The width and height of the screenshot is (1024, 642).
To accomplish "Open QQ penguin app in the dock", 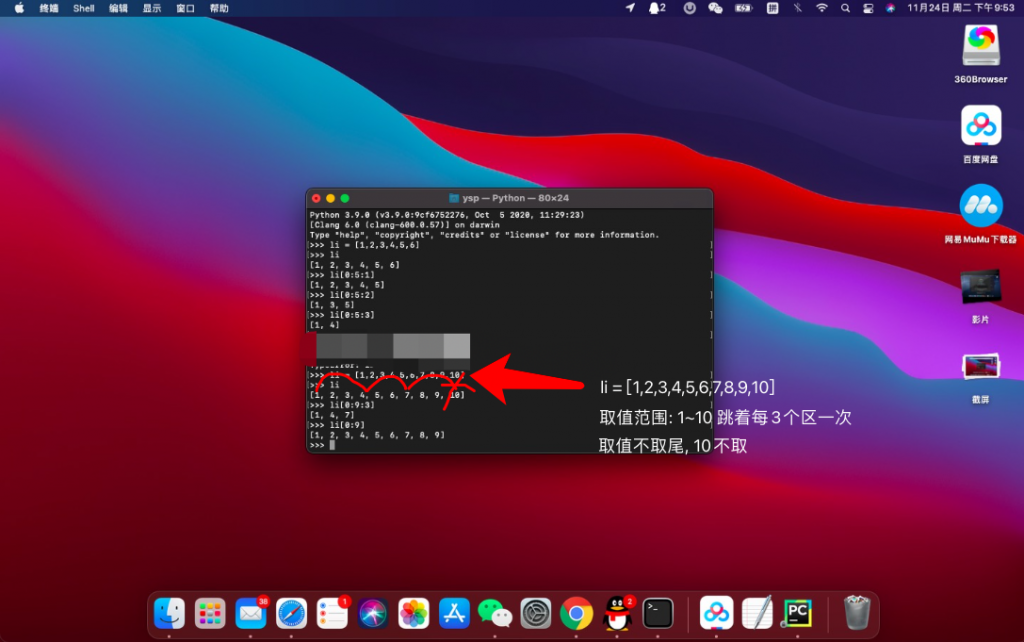I will click(617, 613).
